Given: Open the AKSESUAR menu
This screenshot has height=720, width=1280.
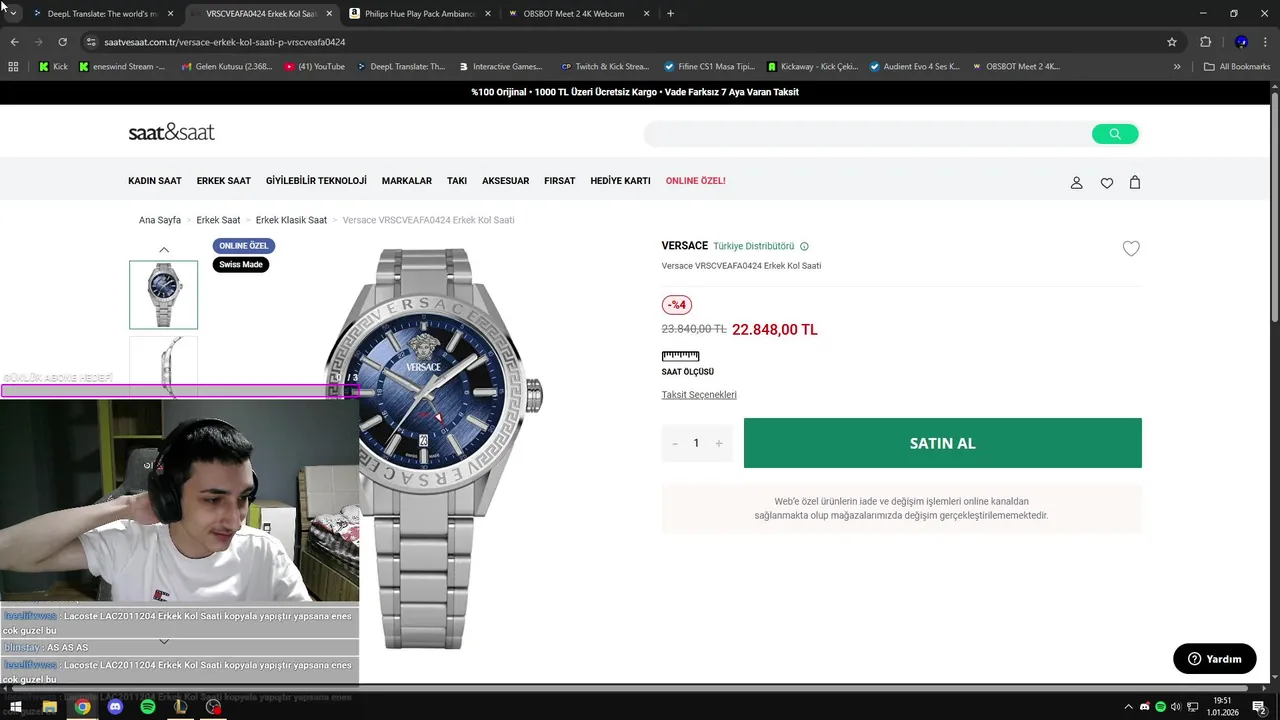Looking at the screenshot, I should click(x=505, y=181).
